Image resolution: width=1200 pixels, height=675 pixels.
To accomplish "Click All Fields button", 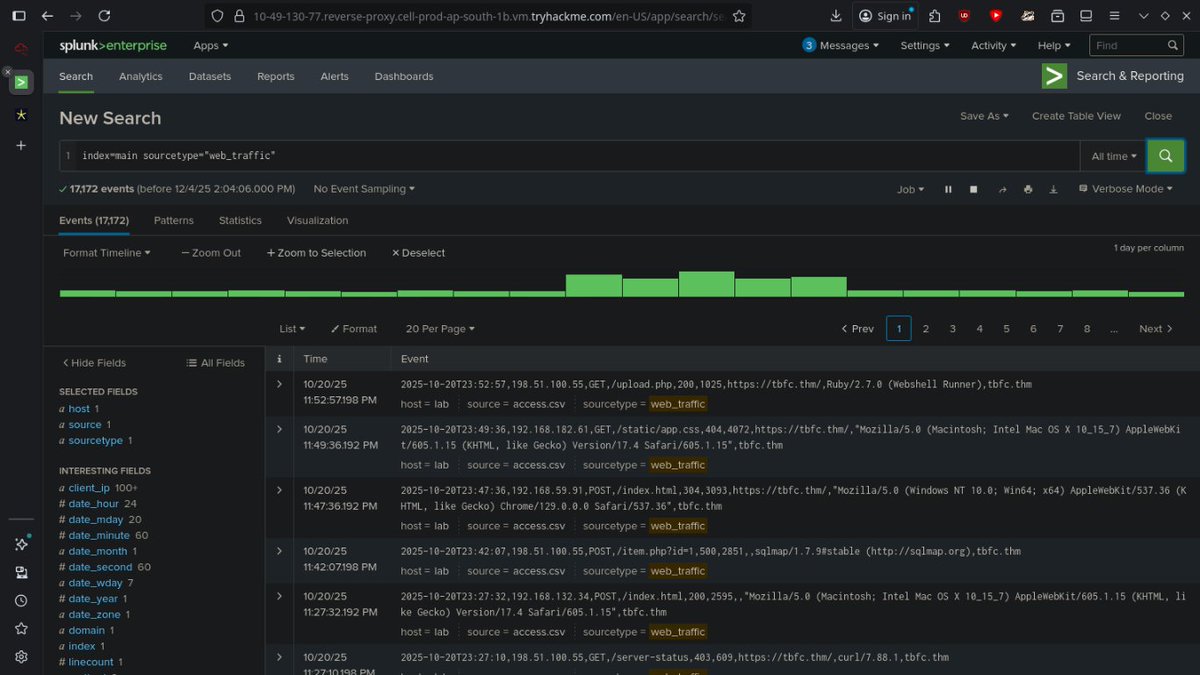I will pyautogui.click(x=215, y=363).
